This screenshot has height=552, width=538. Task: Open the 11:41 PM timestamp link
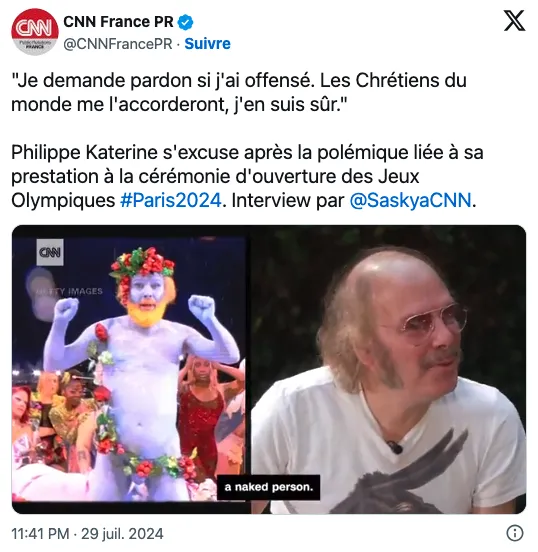40,534
